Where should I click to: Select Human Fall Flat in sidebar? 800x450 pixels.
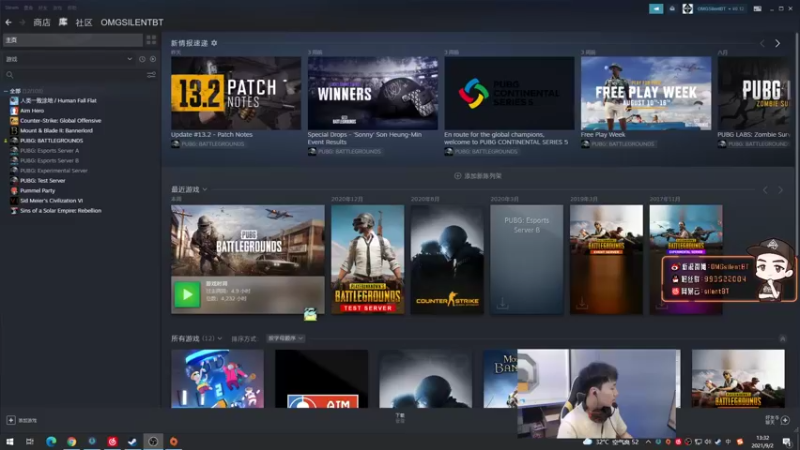pos(58,101)
